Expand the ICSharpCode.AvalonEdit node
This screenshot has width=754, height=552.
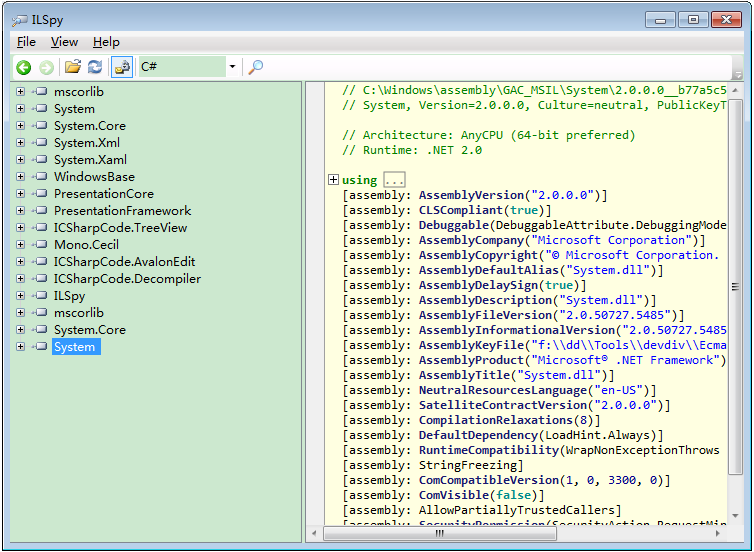pos(20,262)
